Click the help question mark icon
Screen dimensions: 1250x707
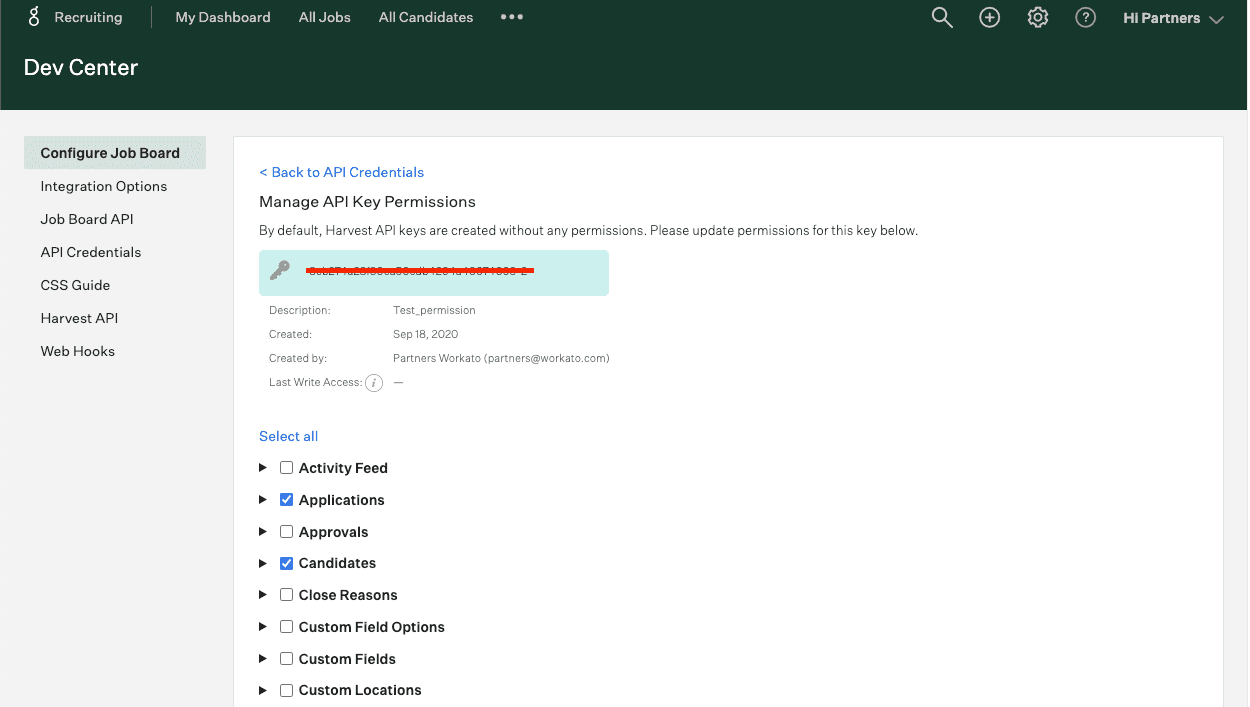(x=1085, y=17)
